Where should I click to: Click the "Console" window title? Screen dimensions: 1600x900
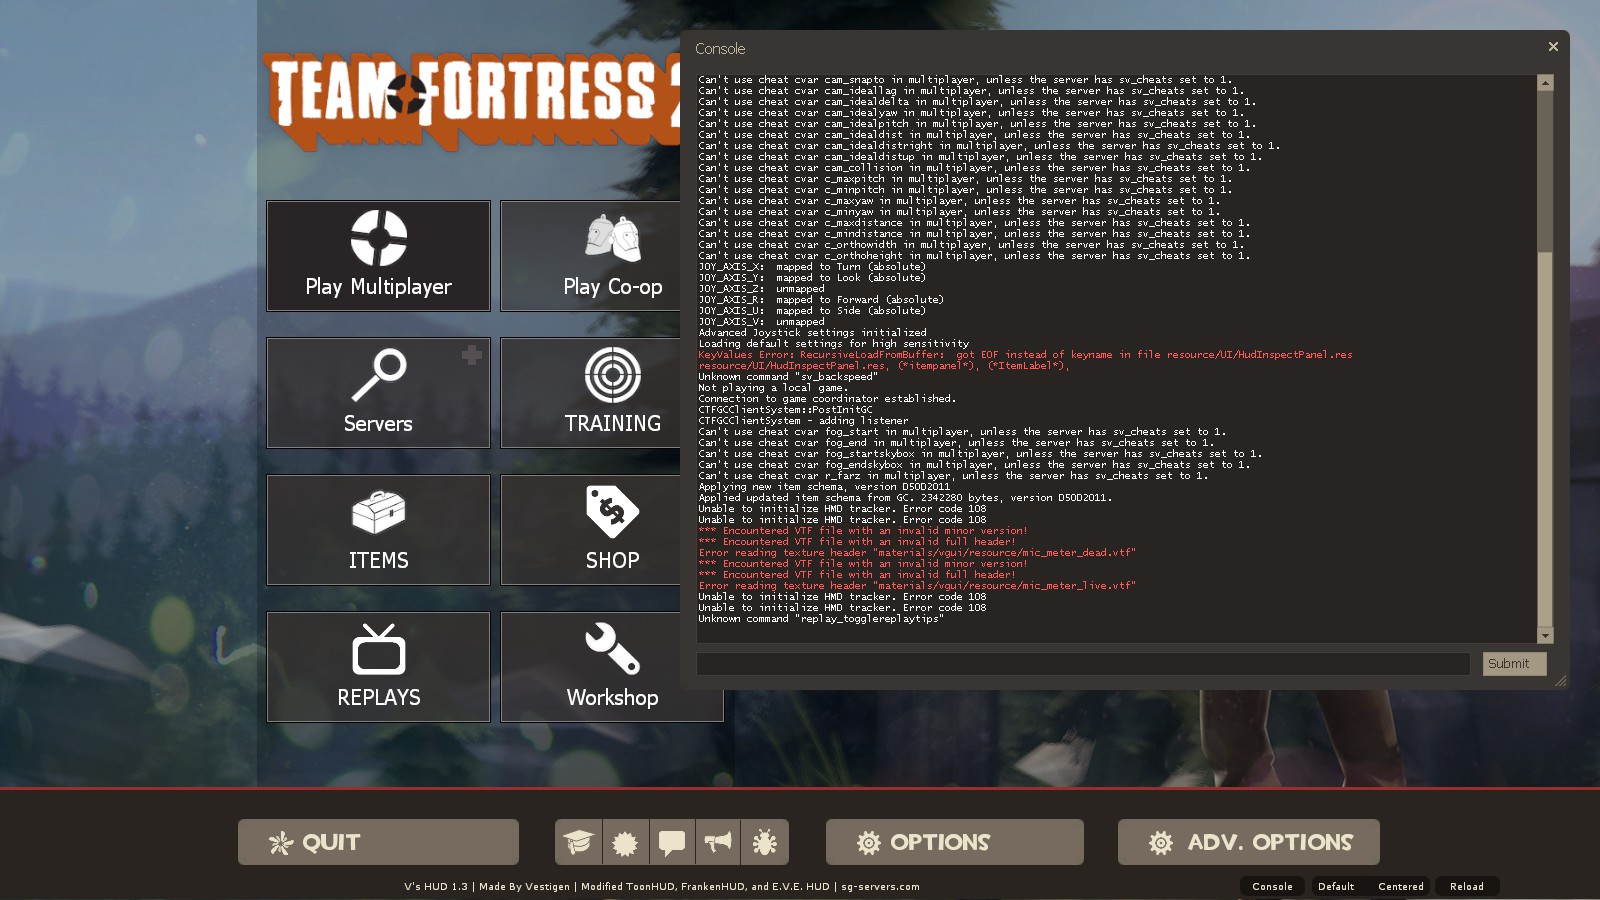coord(720,49)
